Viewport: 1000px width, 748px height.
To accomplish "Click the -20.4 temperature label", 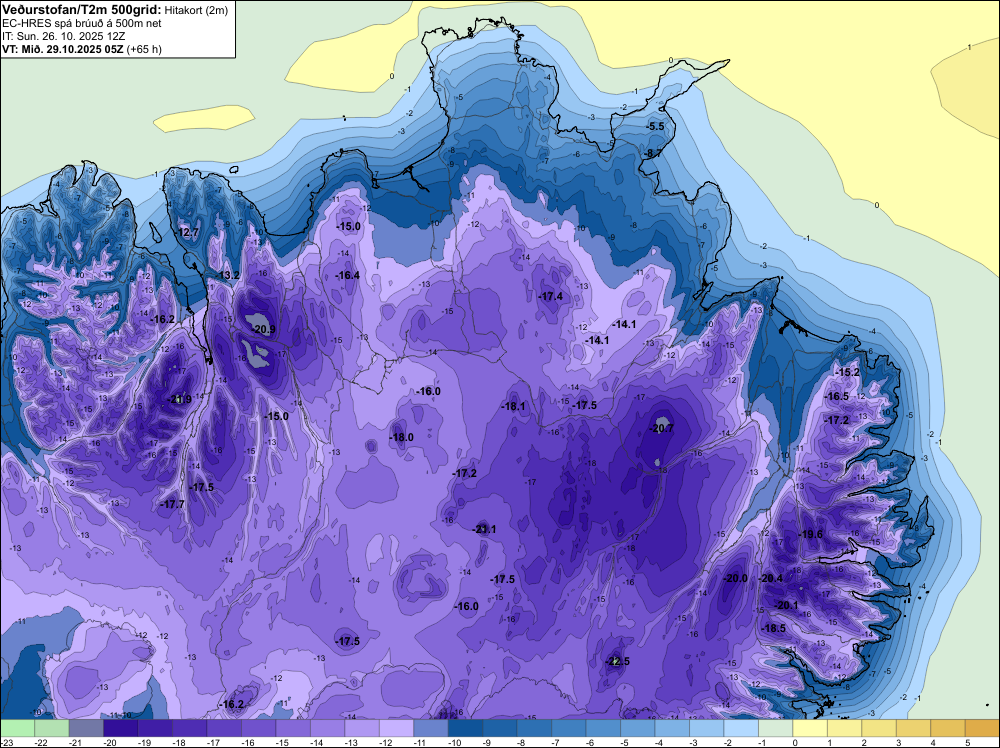I will click(771, 578).
